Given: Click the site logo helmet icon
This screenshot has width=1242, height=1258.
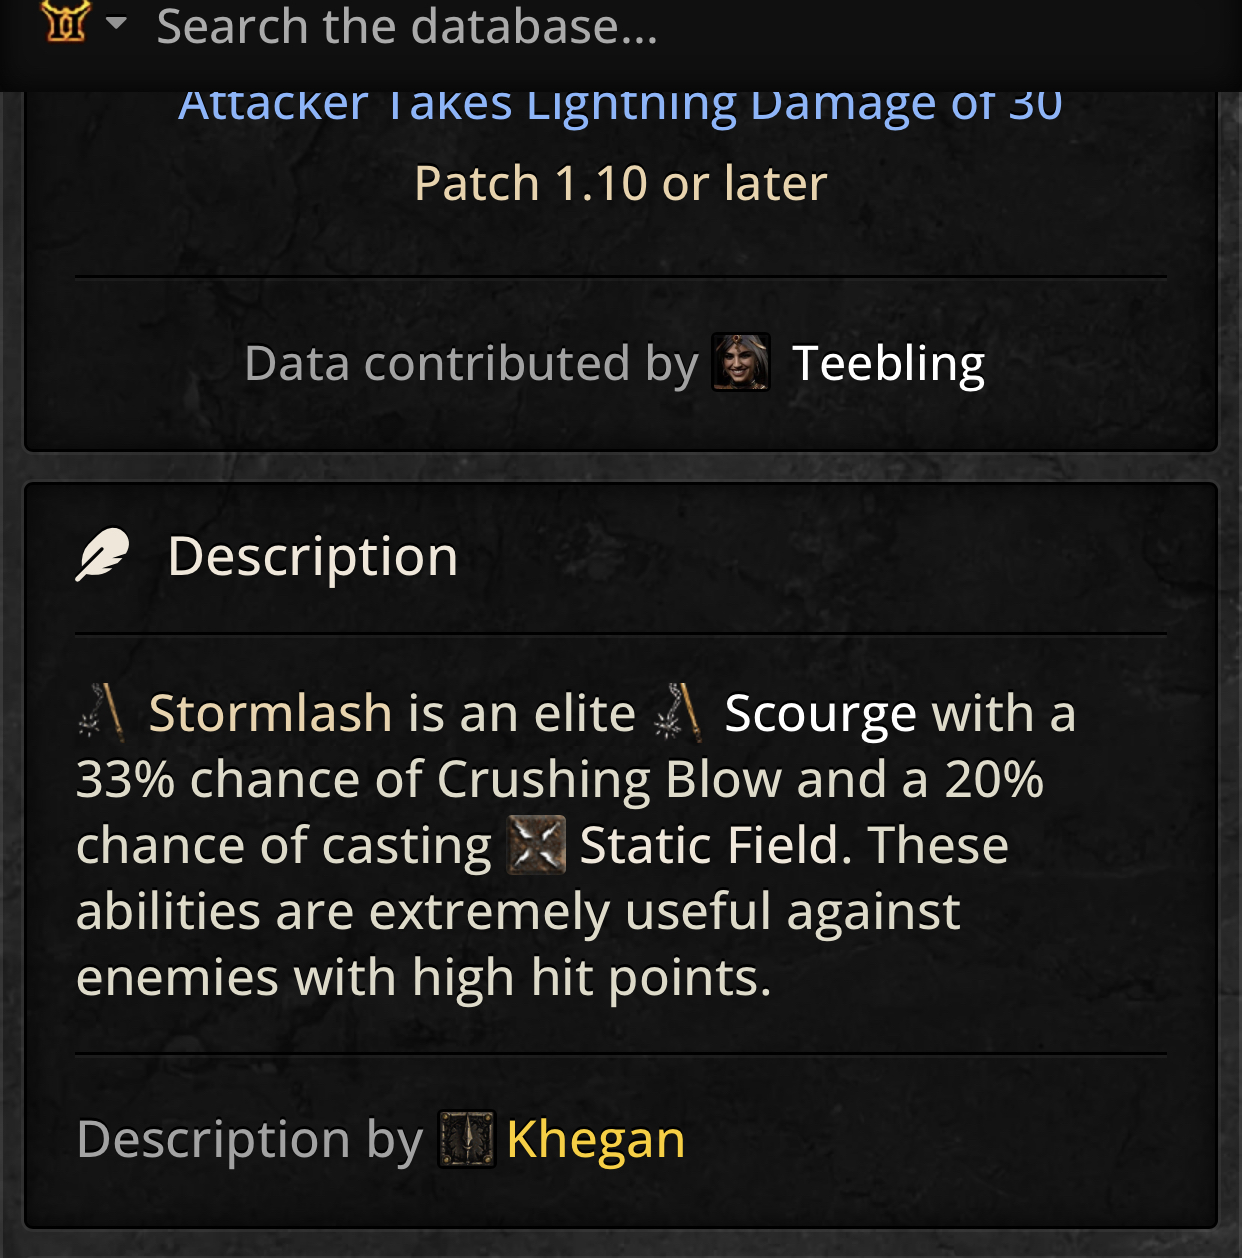Looking at the screenshot, I should (x=66, y=21).
